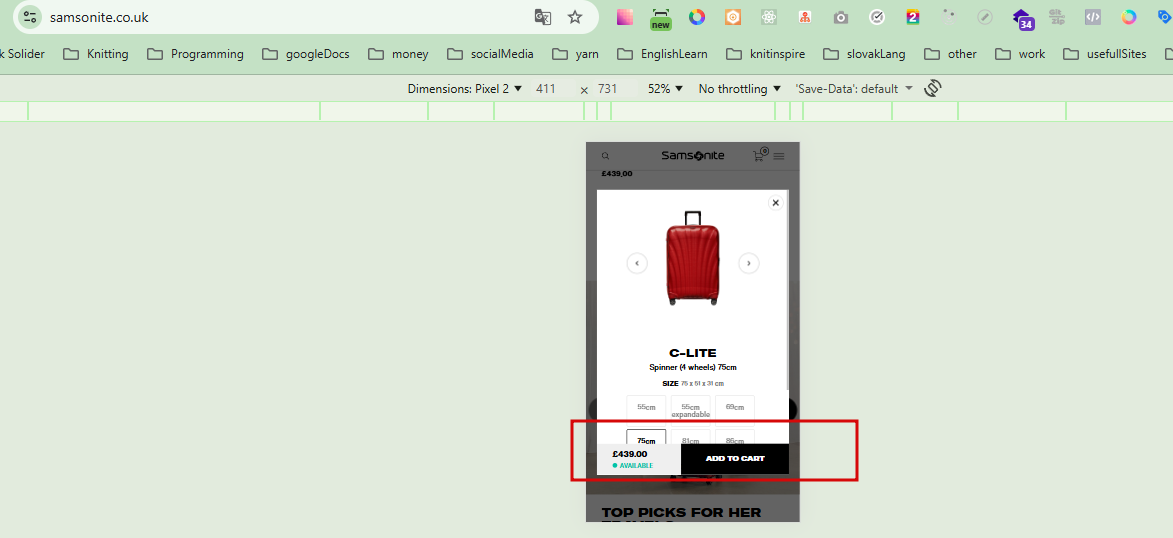Open the gray camera screenshot extension
This screenshot has height=538, width=1173.
pos(841,17)
